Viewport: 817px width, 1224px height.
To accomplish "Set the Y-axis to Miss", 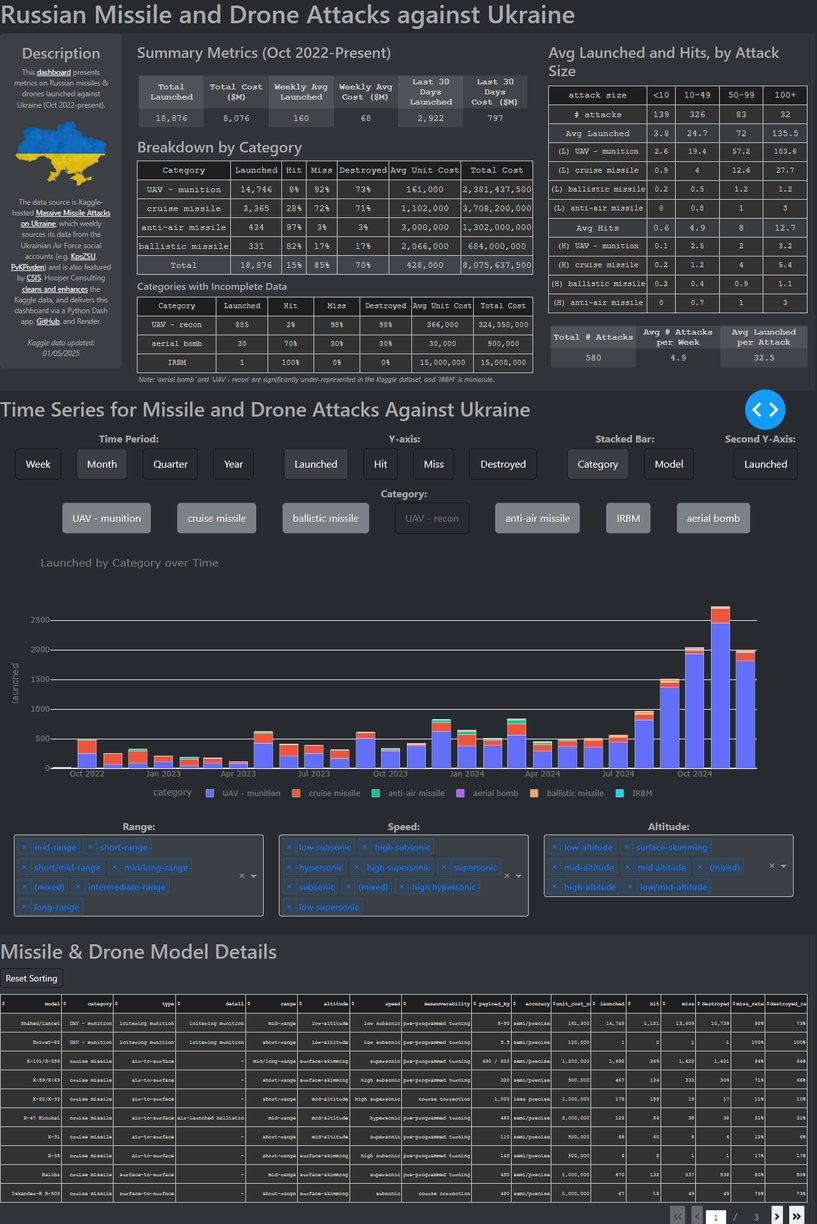I will [x=433, y=464].
